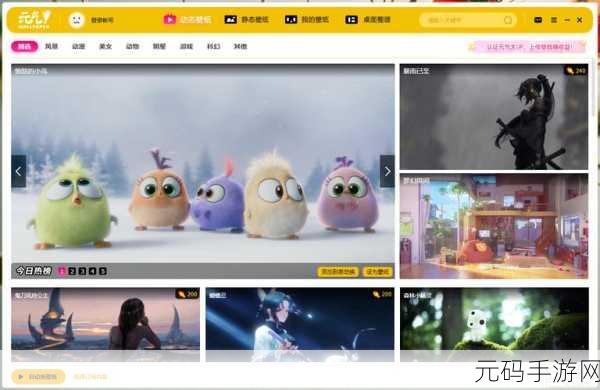Select the 动漫 category
Image resolution: width=600 pixels, height=390 pixels.
78,46
